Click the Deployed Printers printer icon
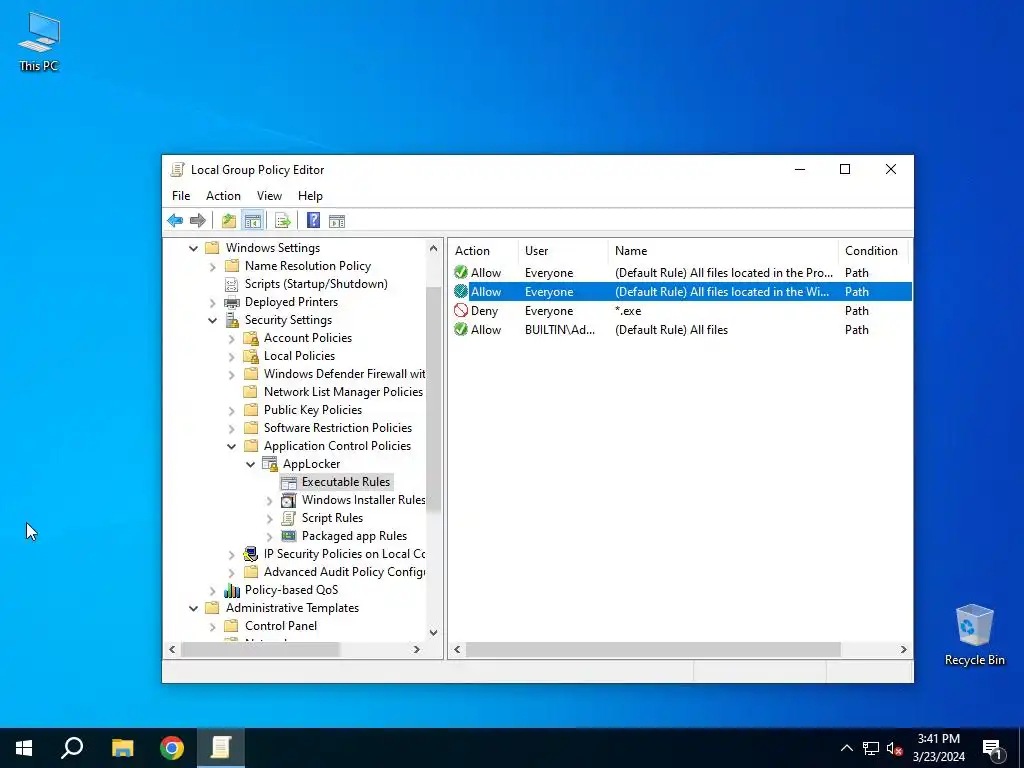 pyautogui.click(x=232, y=302)
